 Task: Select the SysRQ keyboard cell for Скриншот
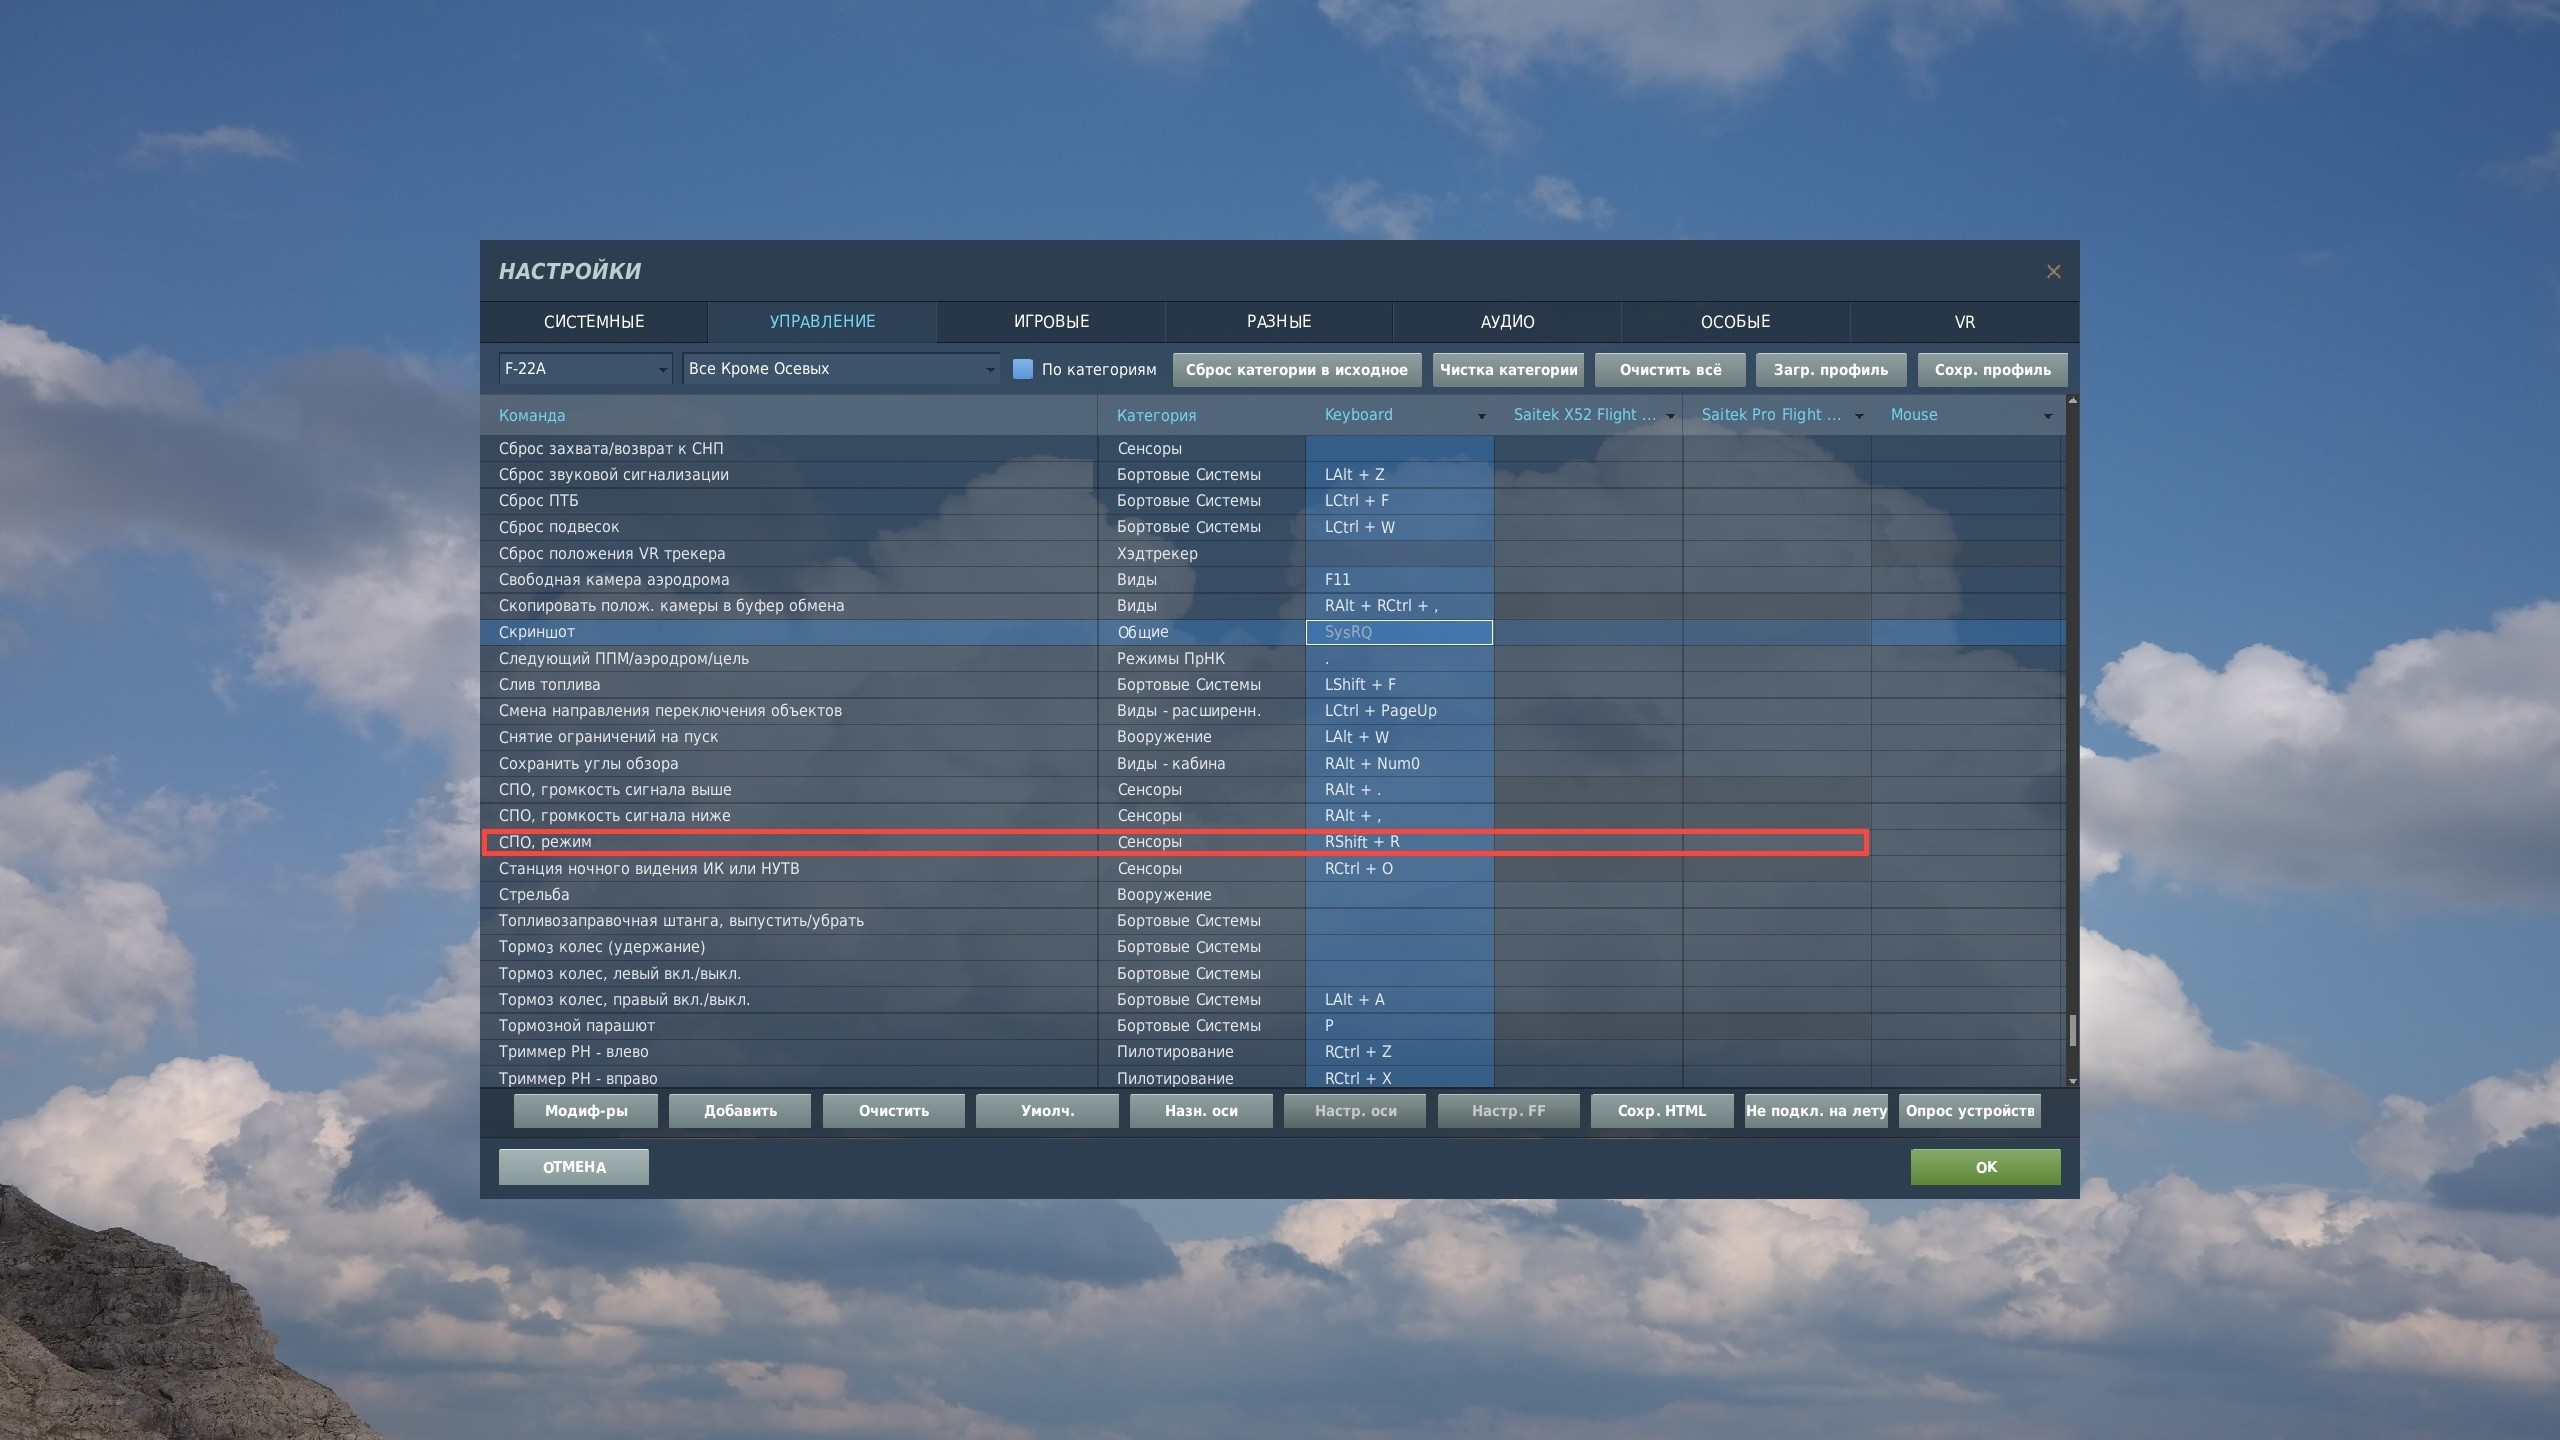tap(1399, 632)
